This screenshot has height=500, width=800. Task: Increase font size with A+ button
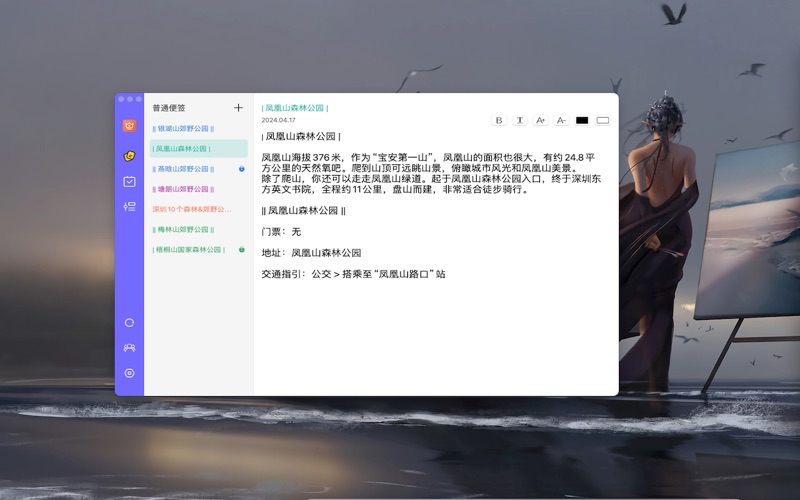(x=541, y=120)
